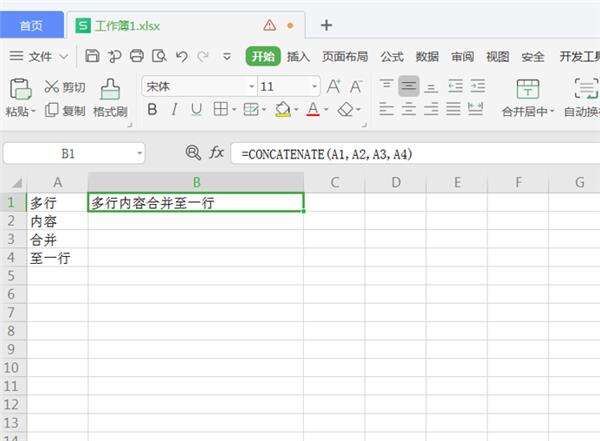
Task: Click Merge and Center icon
Action: (528, 89)
